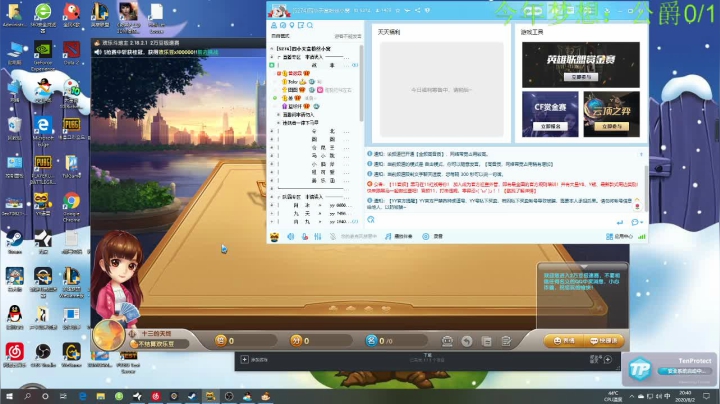Image resolution: width=720 pixels, height=404 pixels.
Task: Click the YY channel list scrollbar
Action: [x=361, y=83]
